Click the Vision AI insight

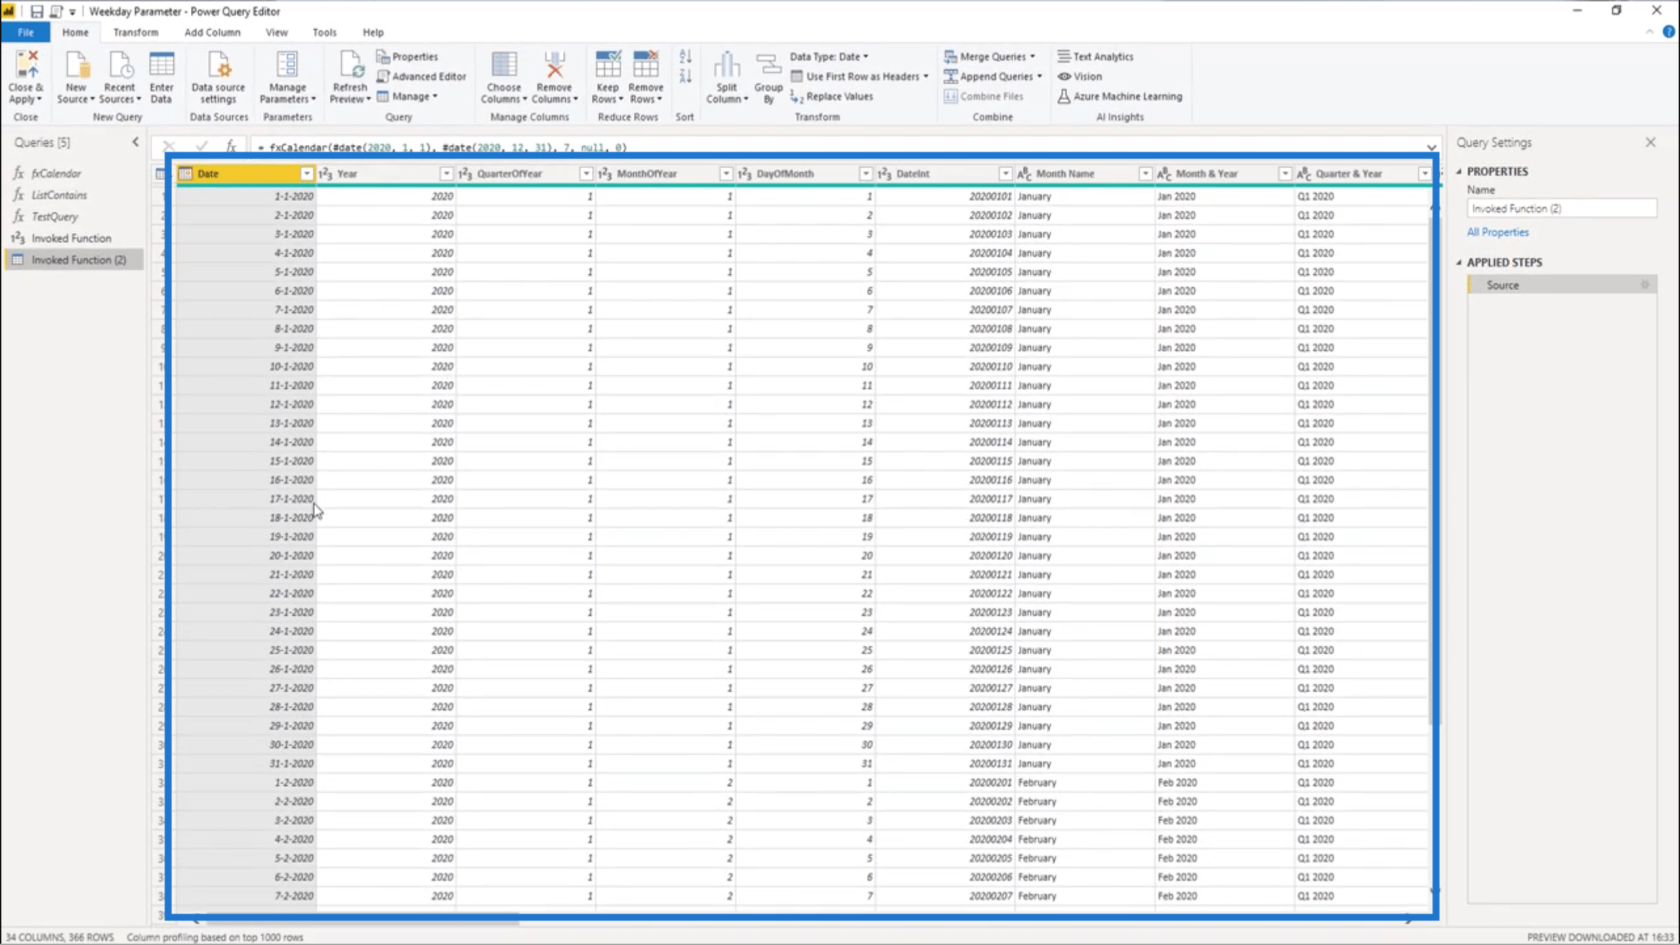(x=1080, y=77)
